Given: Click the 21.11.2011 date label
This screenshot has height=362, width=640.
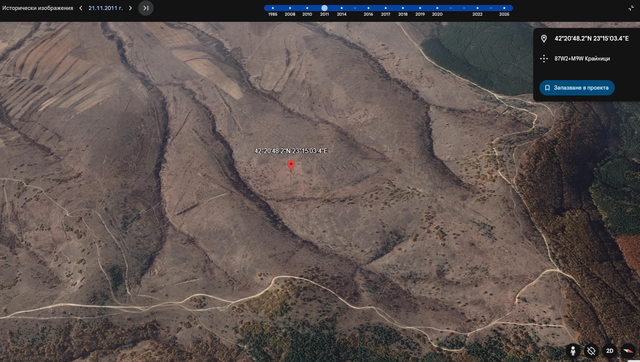Looking at the screenshot, I should [x=105, y=8].
